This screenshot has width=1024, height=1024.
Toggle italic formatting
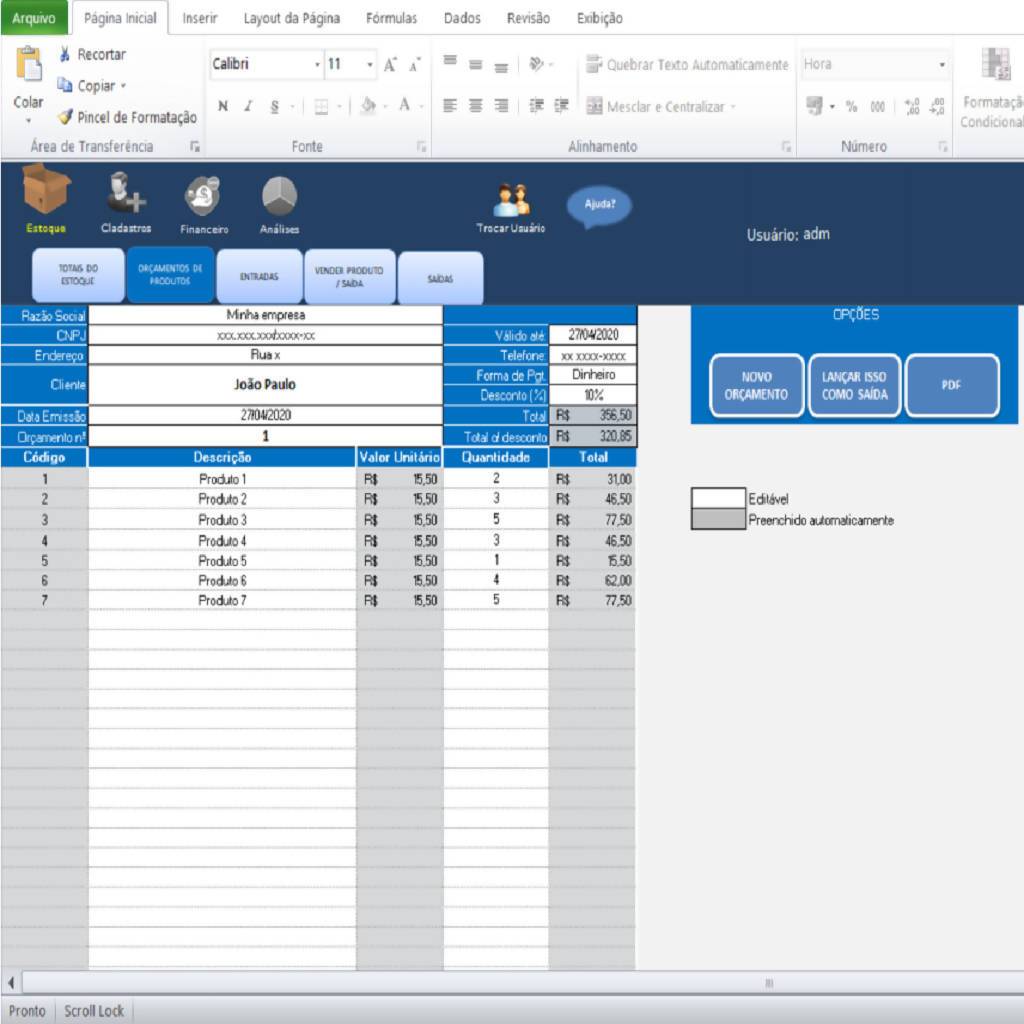(247, 107)
